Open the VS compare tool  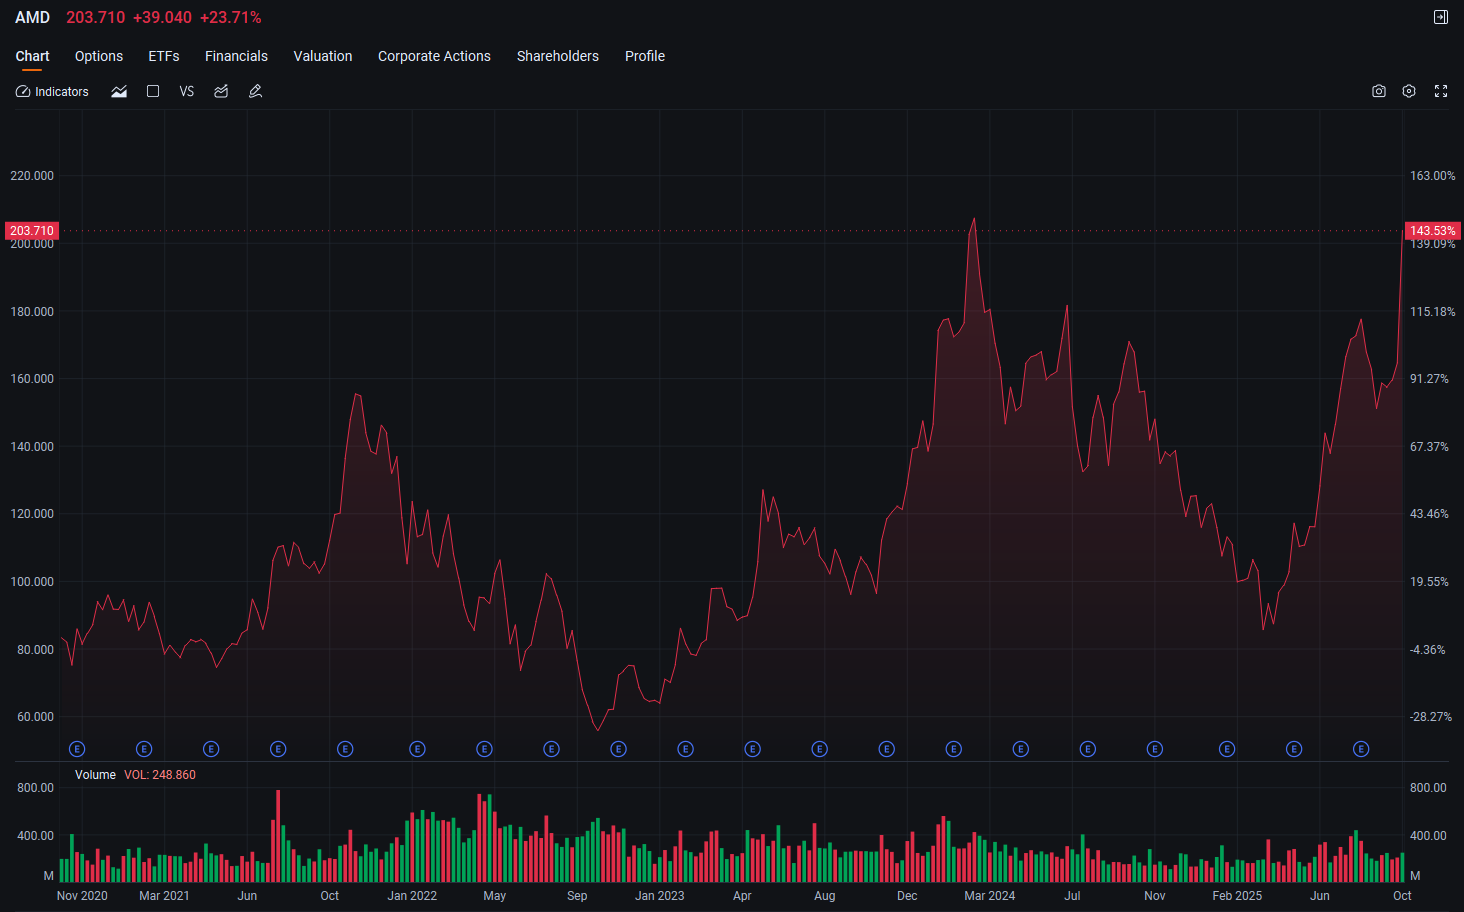click(187, 91)
